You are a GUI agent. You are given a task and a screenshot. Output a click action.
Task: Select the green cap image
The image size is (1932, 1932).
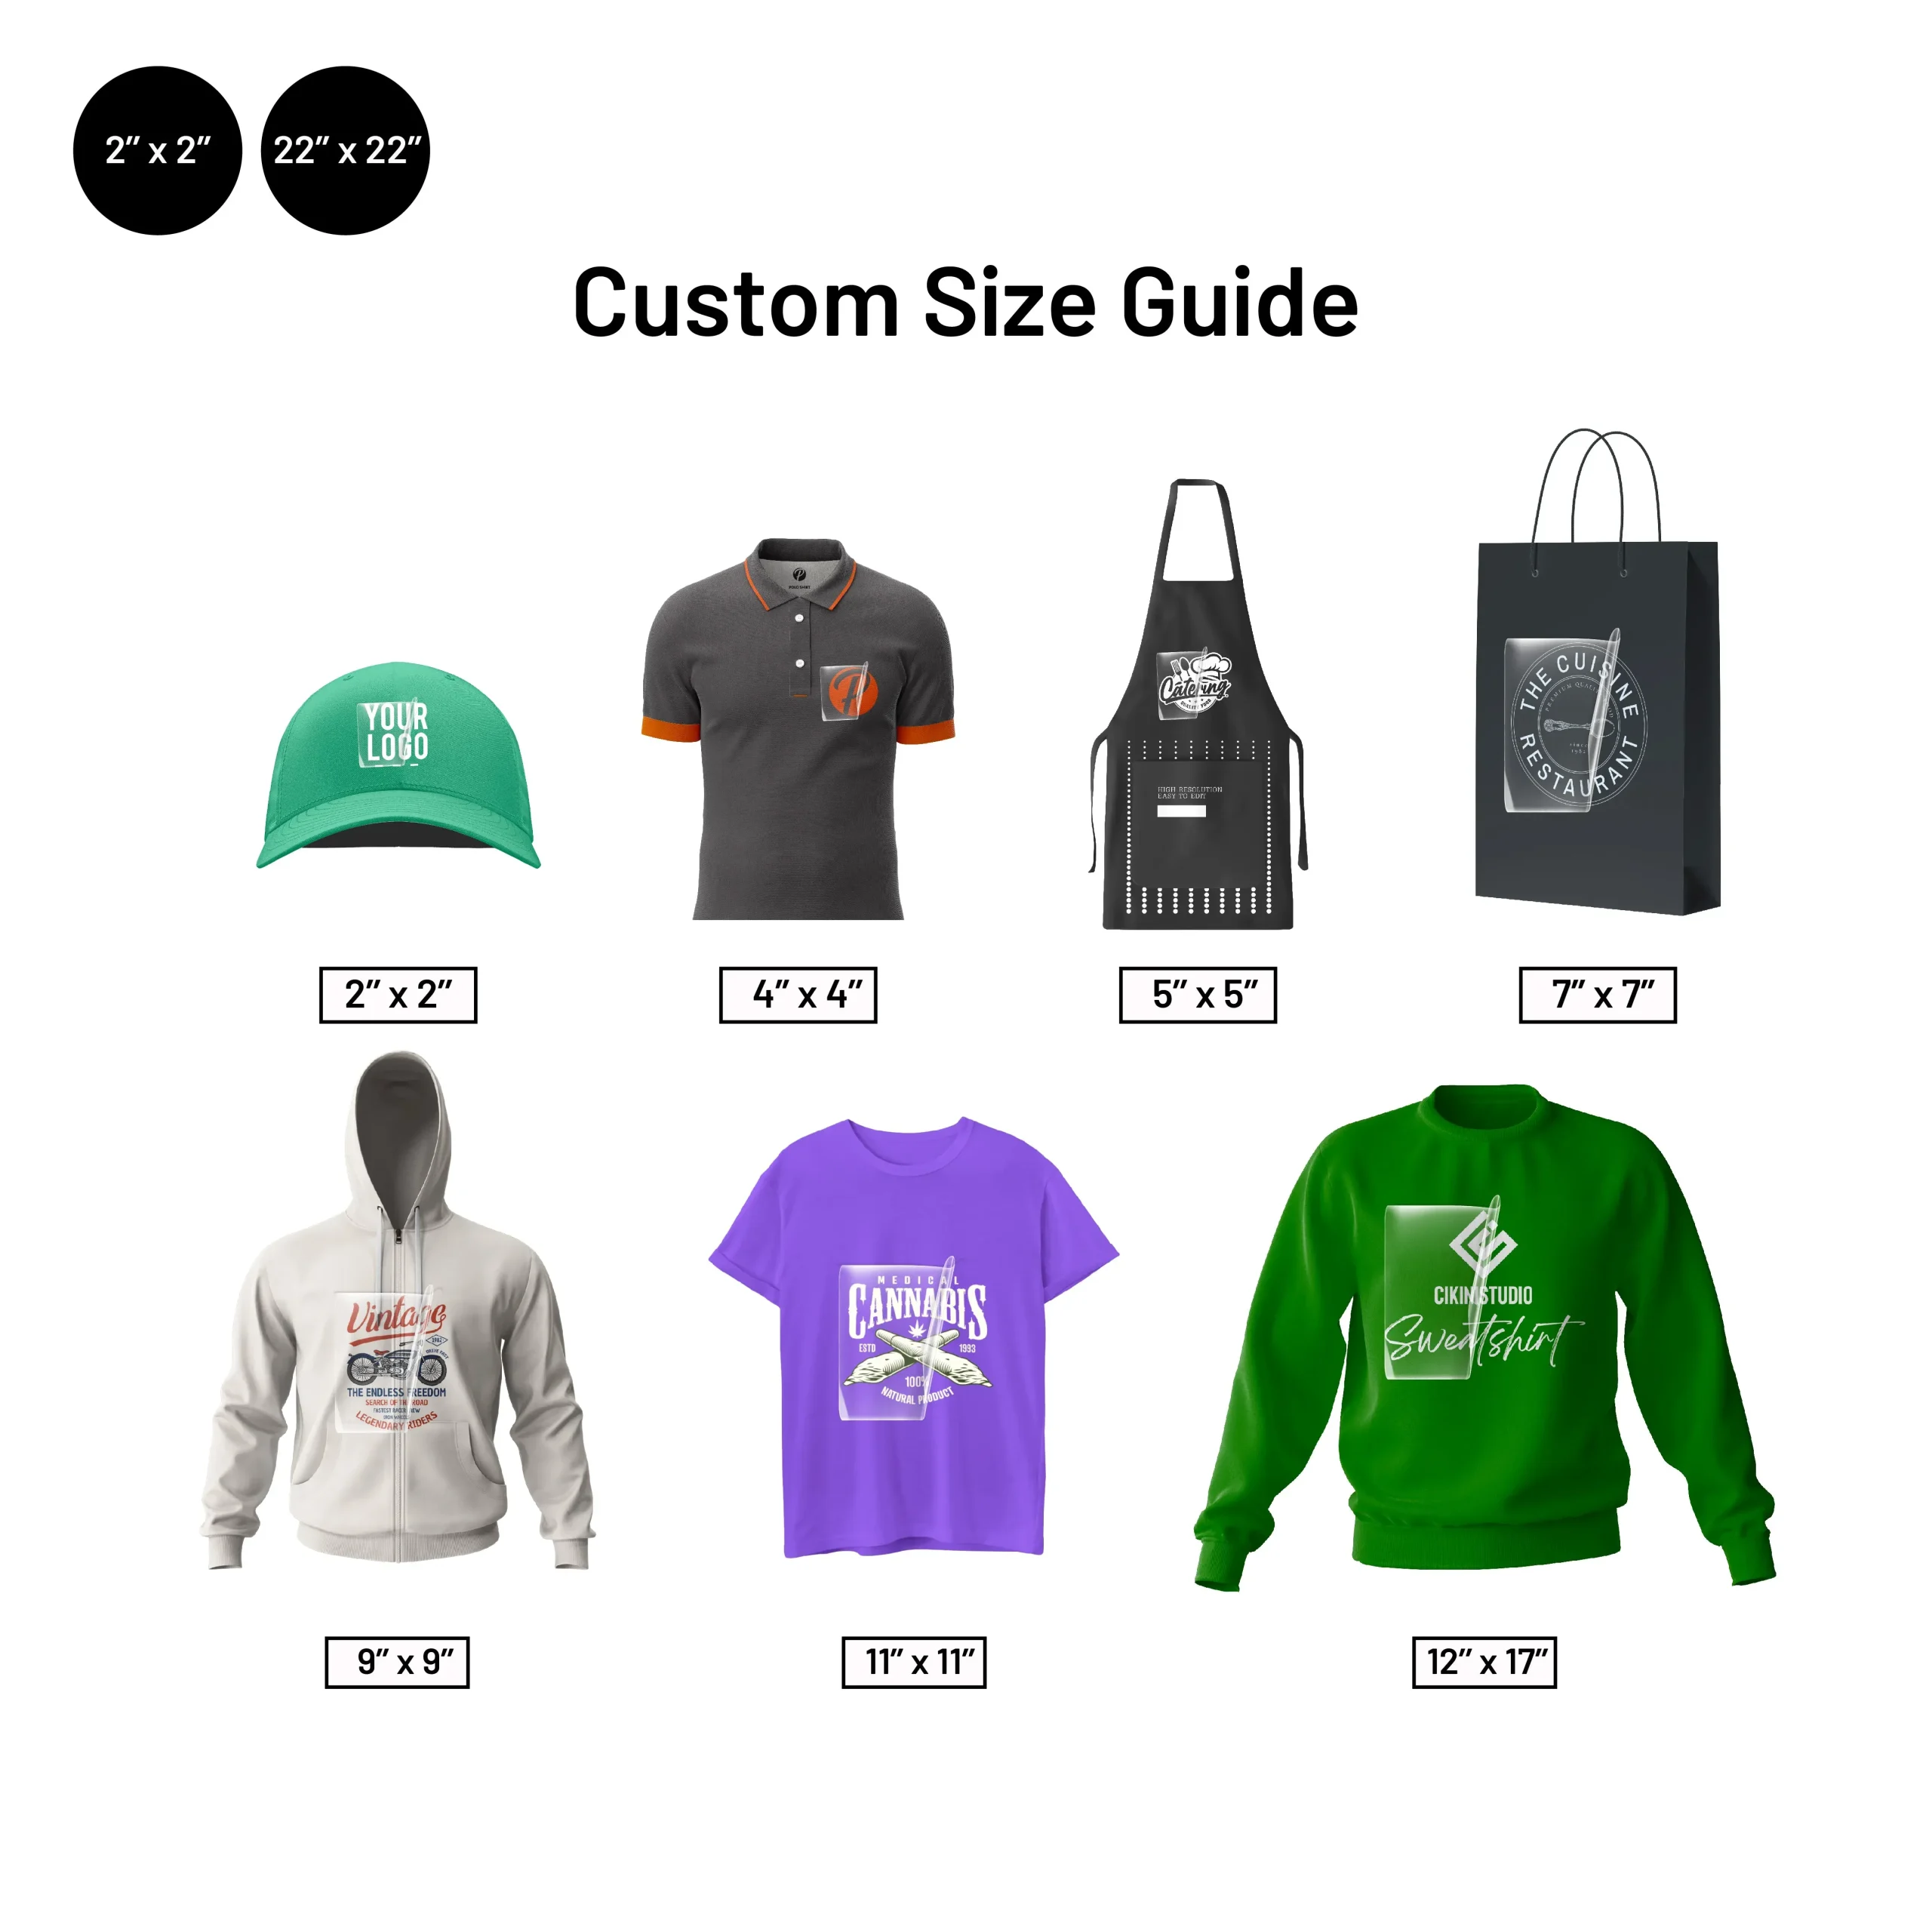point(398,765)
